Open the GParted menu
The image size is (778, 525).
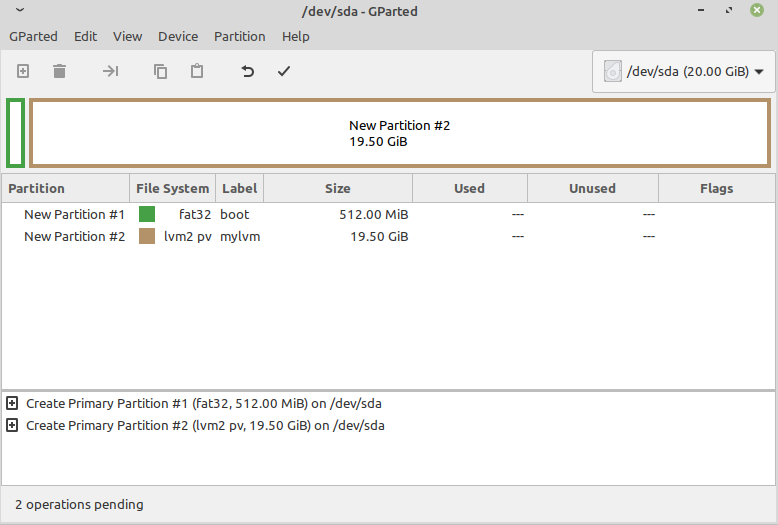coord(33,36)
